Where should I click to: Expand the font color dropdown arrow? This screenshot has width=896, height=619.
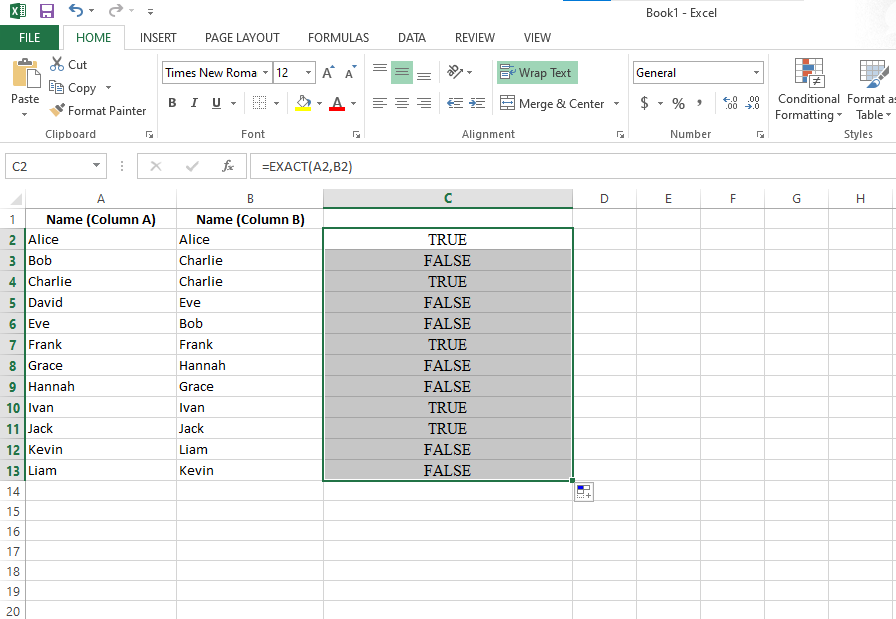point(353,103)
